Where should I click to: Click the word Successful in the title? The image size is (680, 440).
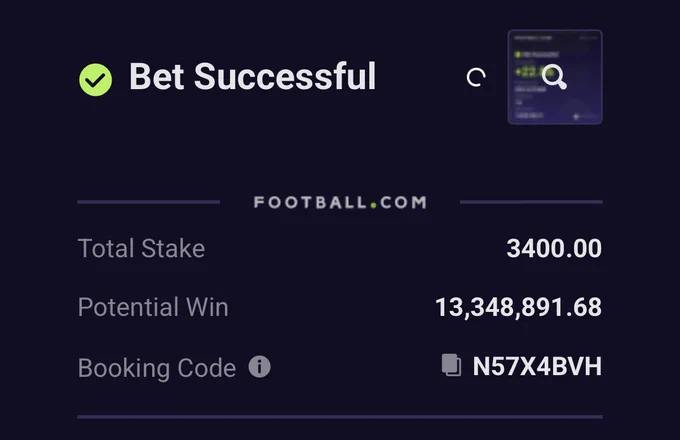[285, 77]
